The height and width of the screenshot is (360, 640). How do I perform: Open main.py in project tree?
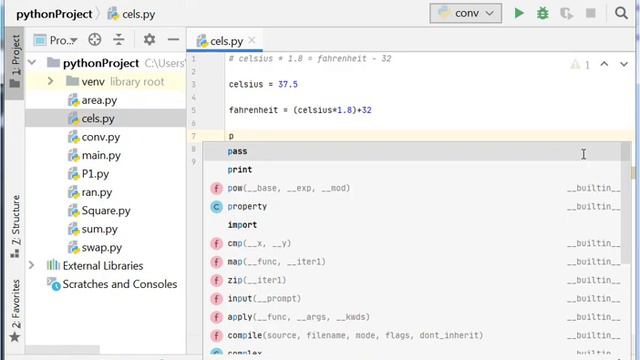(101, 156)
